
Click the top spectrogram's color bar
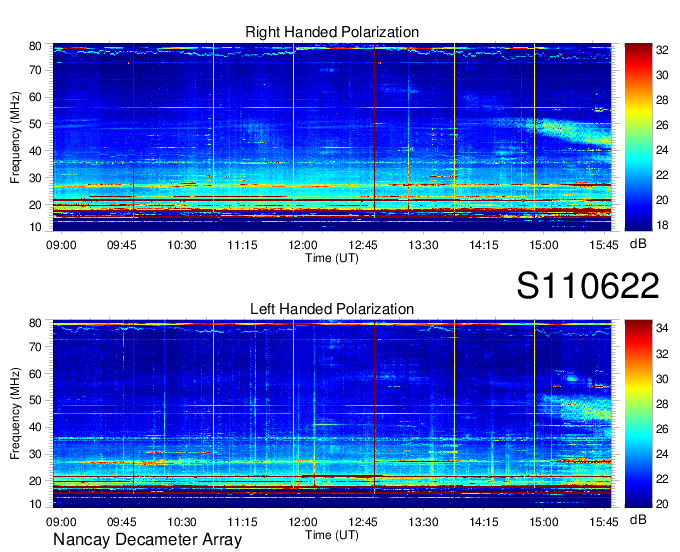pos(638,137)
